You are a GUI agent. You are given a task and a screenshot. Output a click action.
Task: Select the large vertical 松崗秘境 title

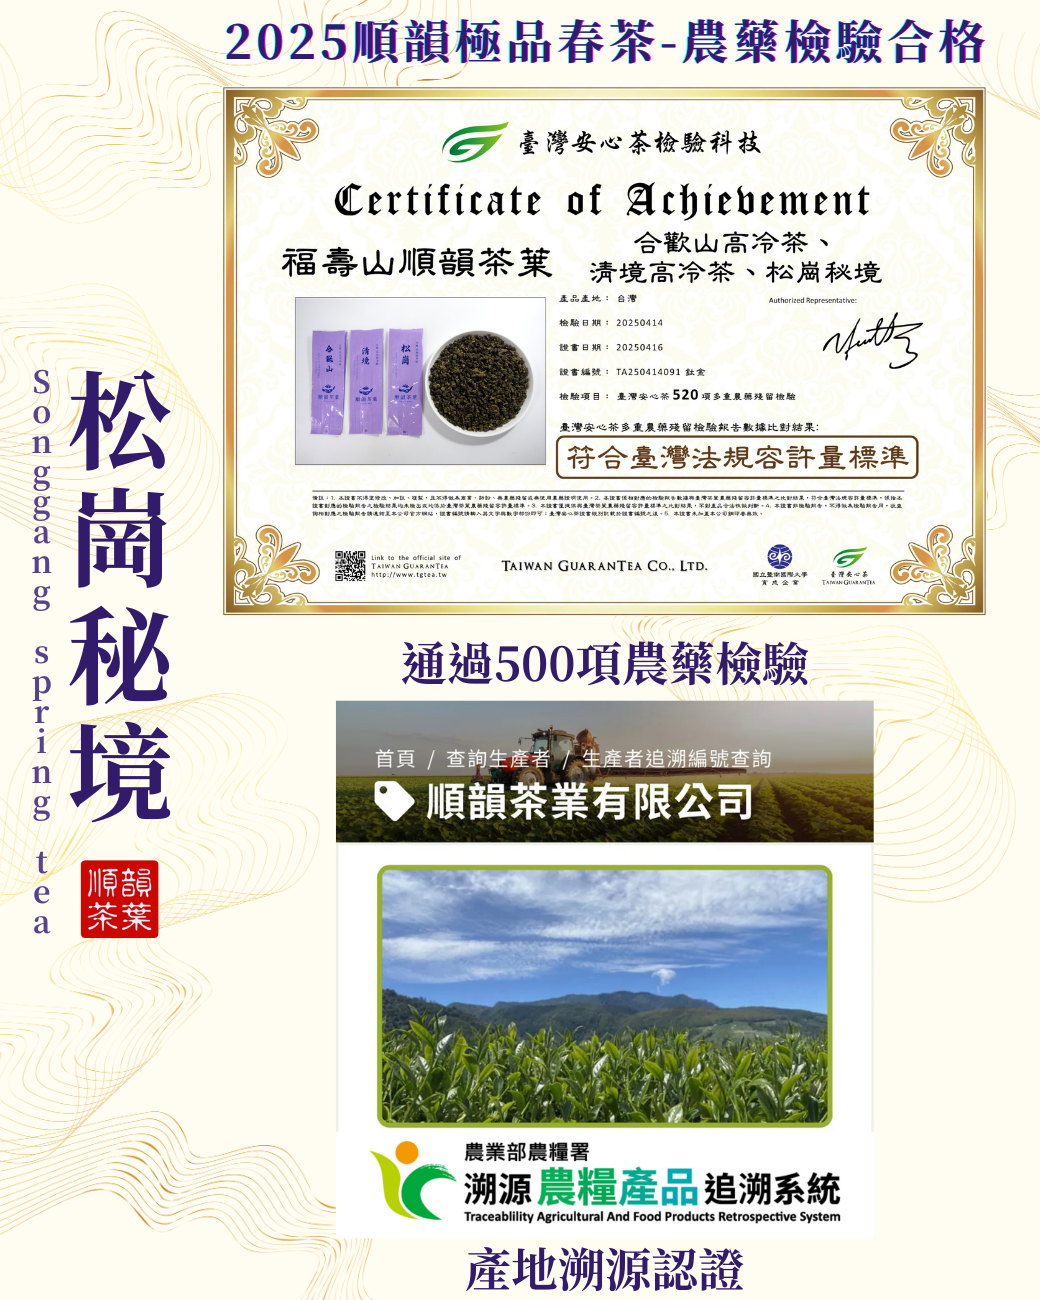119,597
